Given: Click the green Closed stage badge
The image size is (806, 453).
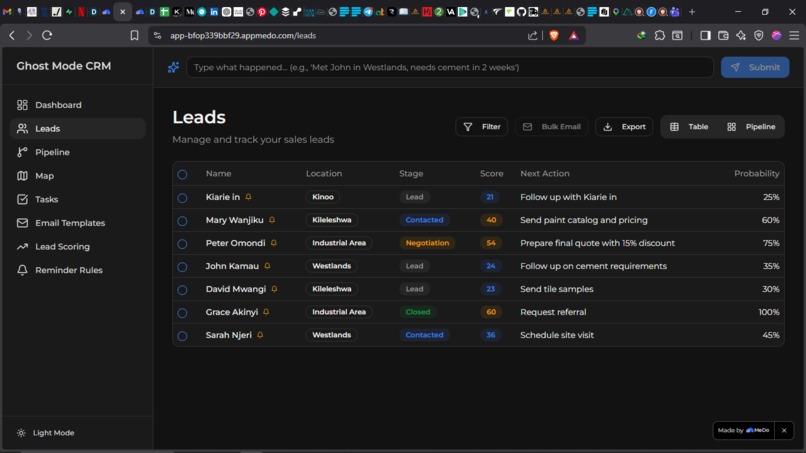Looking at the screenshot, I should (418, 312).
